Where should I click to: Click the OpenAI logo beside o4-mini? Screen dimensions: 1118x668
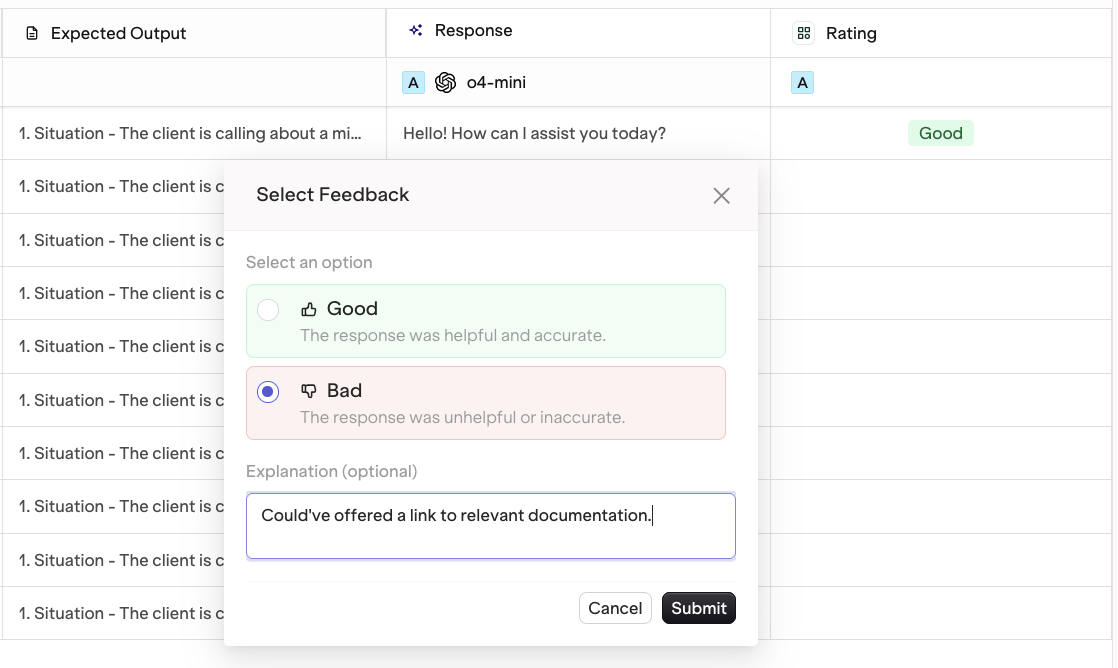446,83
